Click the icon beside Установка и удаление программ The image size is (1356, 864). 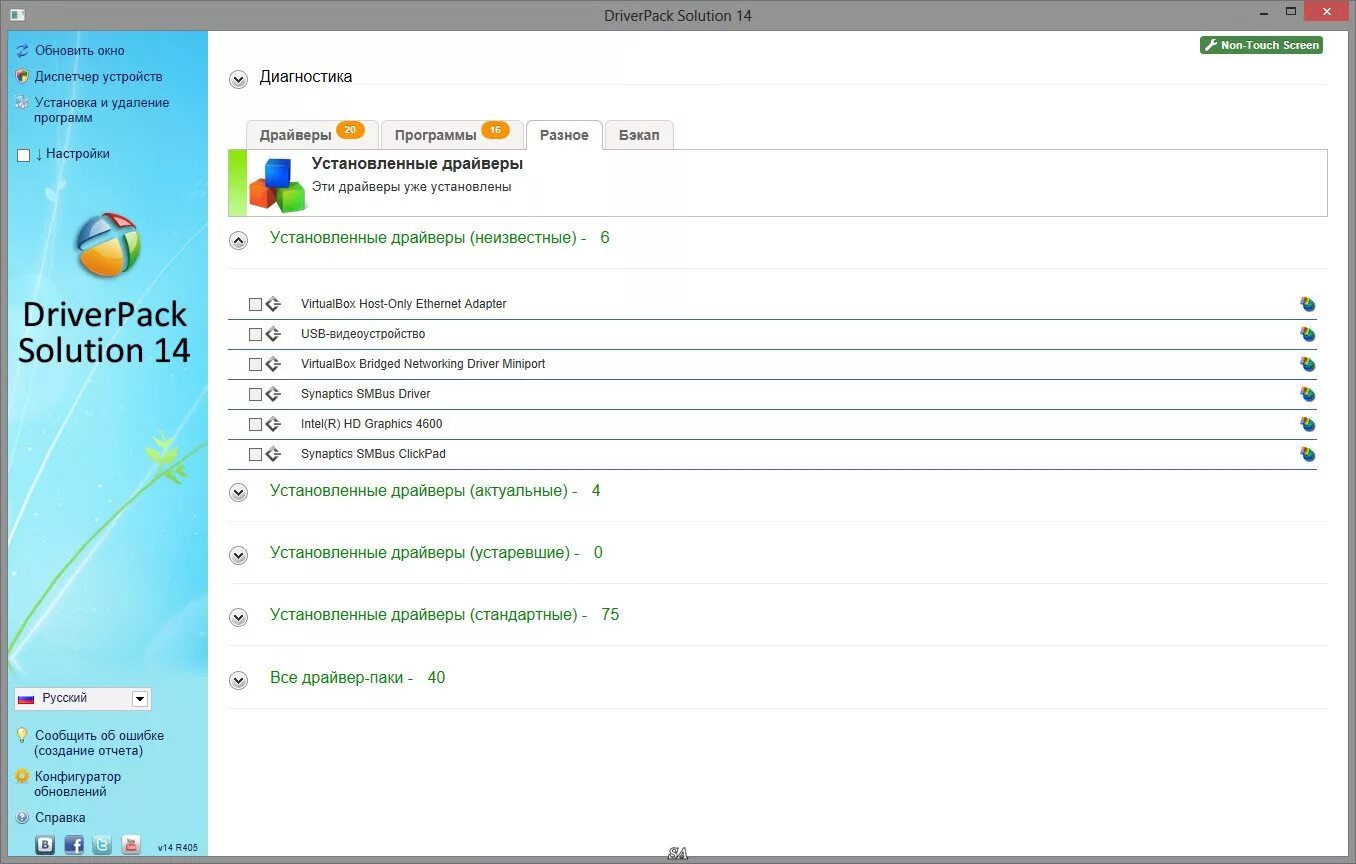[22, 102]
